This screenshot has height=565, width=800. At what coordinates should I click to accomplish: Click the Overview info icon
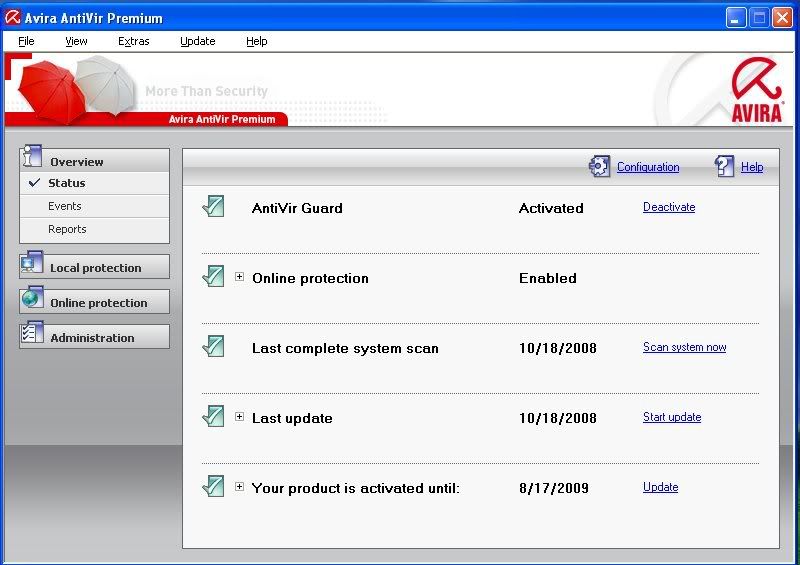click(32, 157)
